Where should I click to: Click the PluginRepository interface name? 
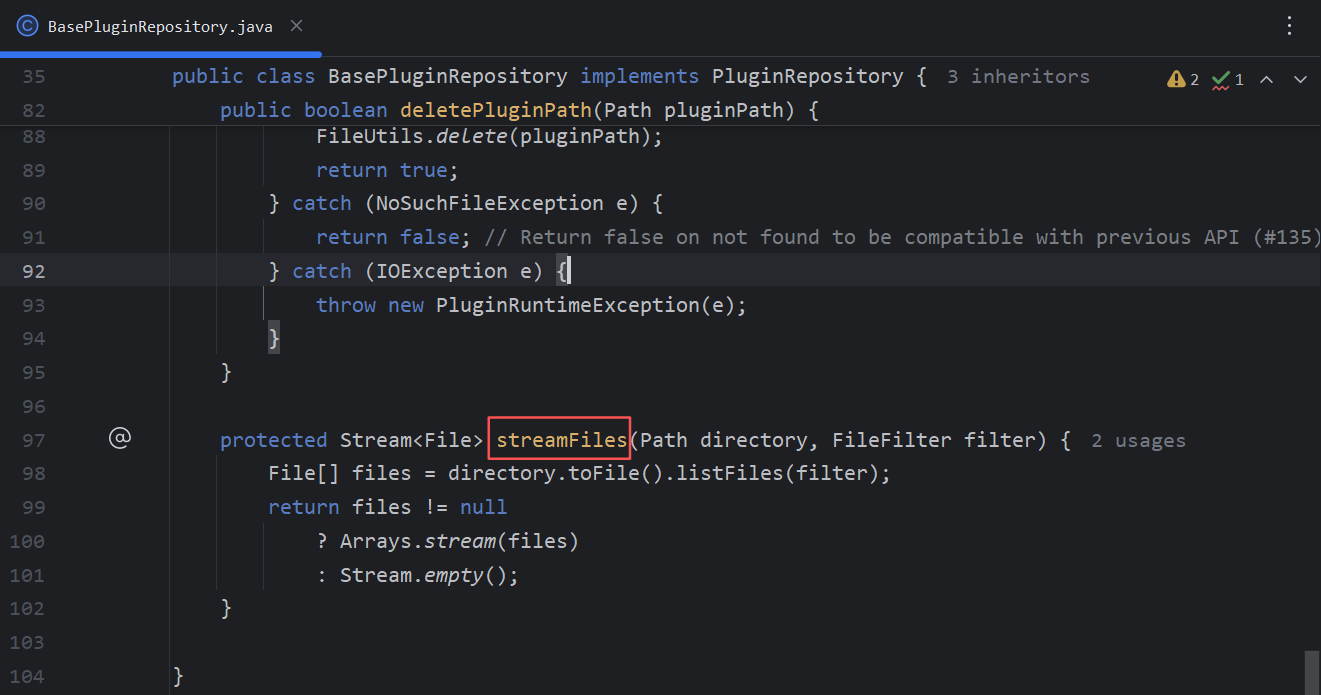[x=807, y=76]
